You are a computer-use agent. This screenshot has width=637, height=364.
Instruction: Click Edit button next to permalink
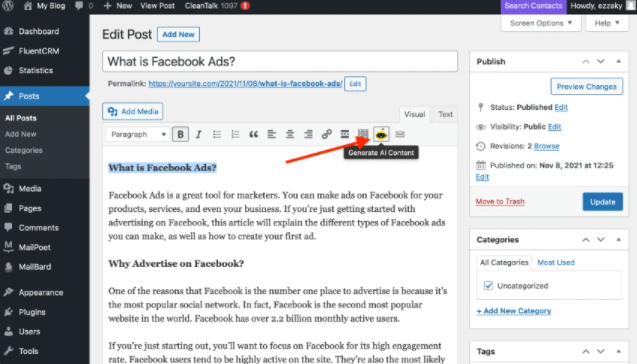[x=355, y=84]
